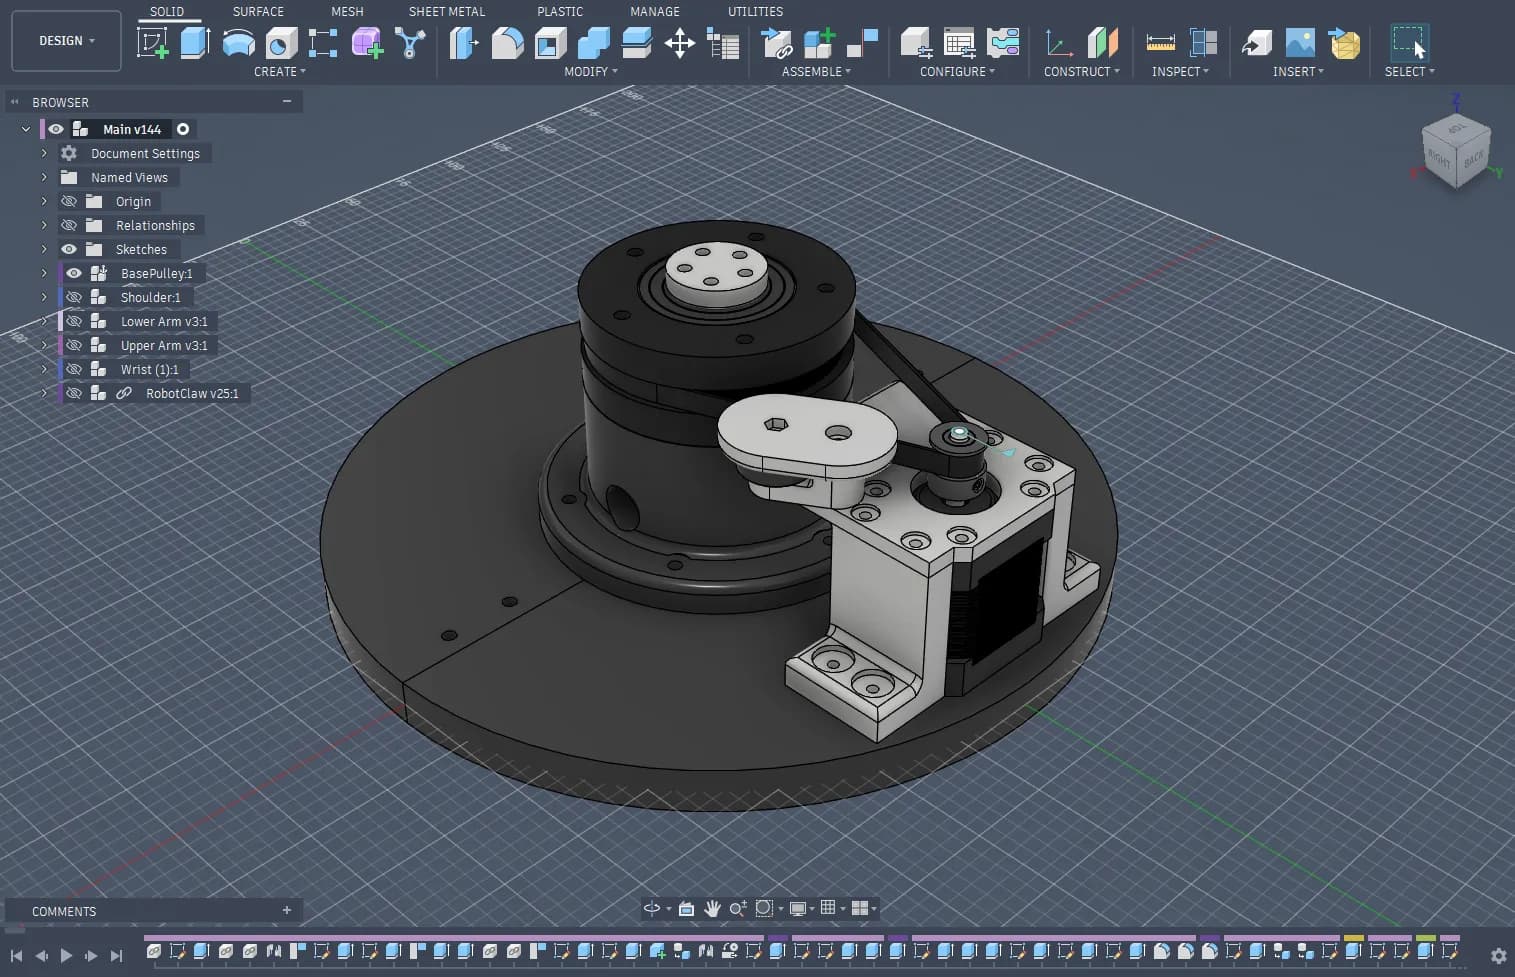Collapse the Main v144 root node
This screenshot has width=1515, height=977.
[x=26, y=129]
